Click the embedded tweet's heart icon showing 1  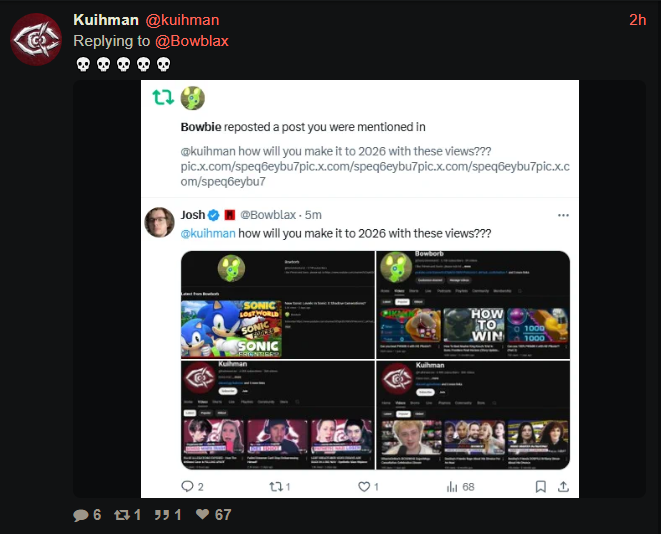click(x=364, y=487)
